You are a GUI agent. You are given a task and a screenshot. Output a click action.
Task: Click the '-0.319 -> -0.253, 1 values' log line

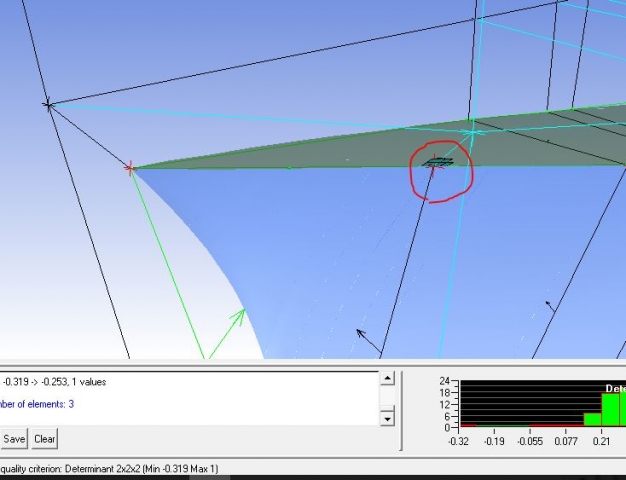(55, 382)
